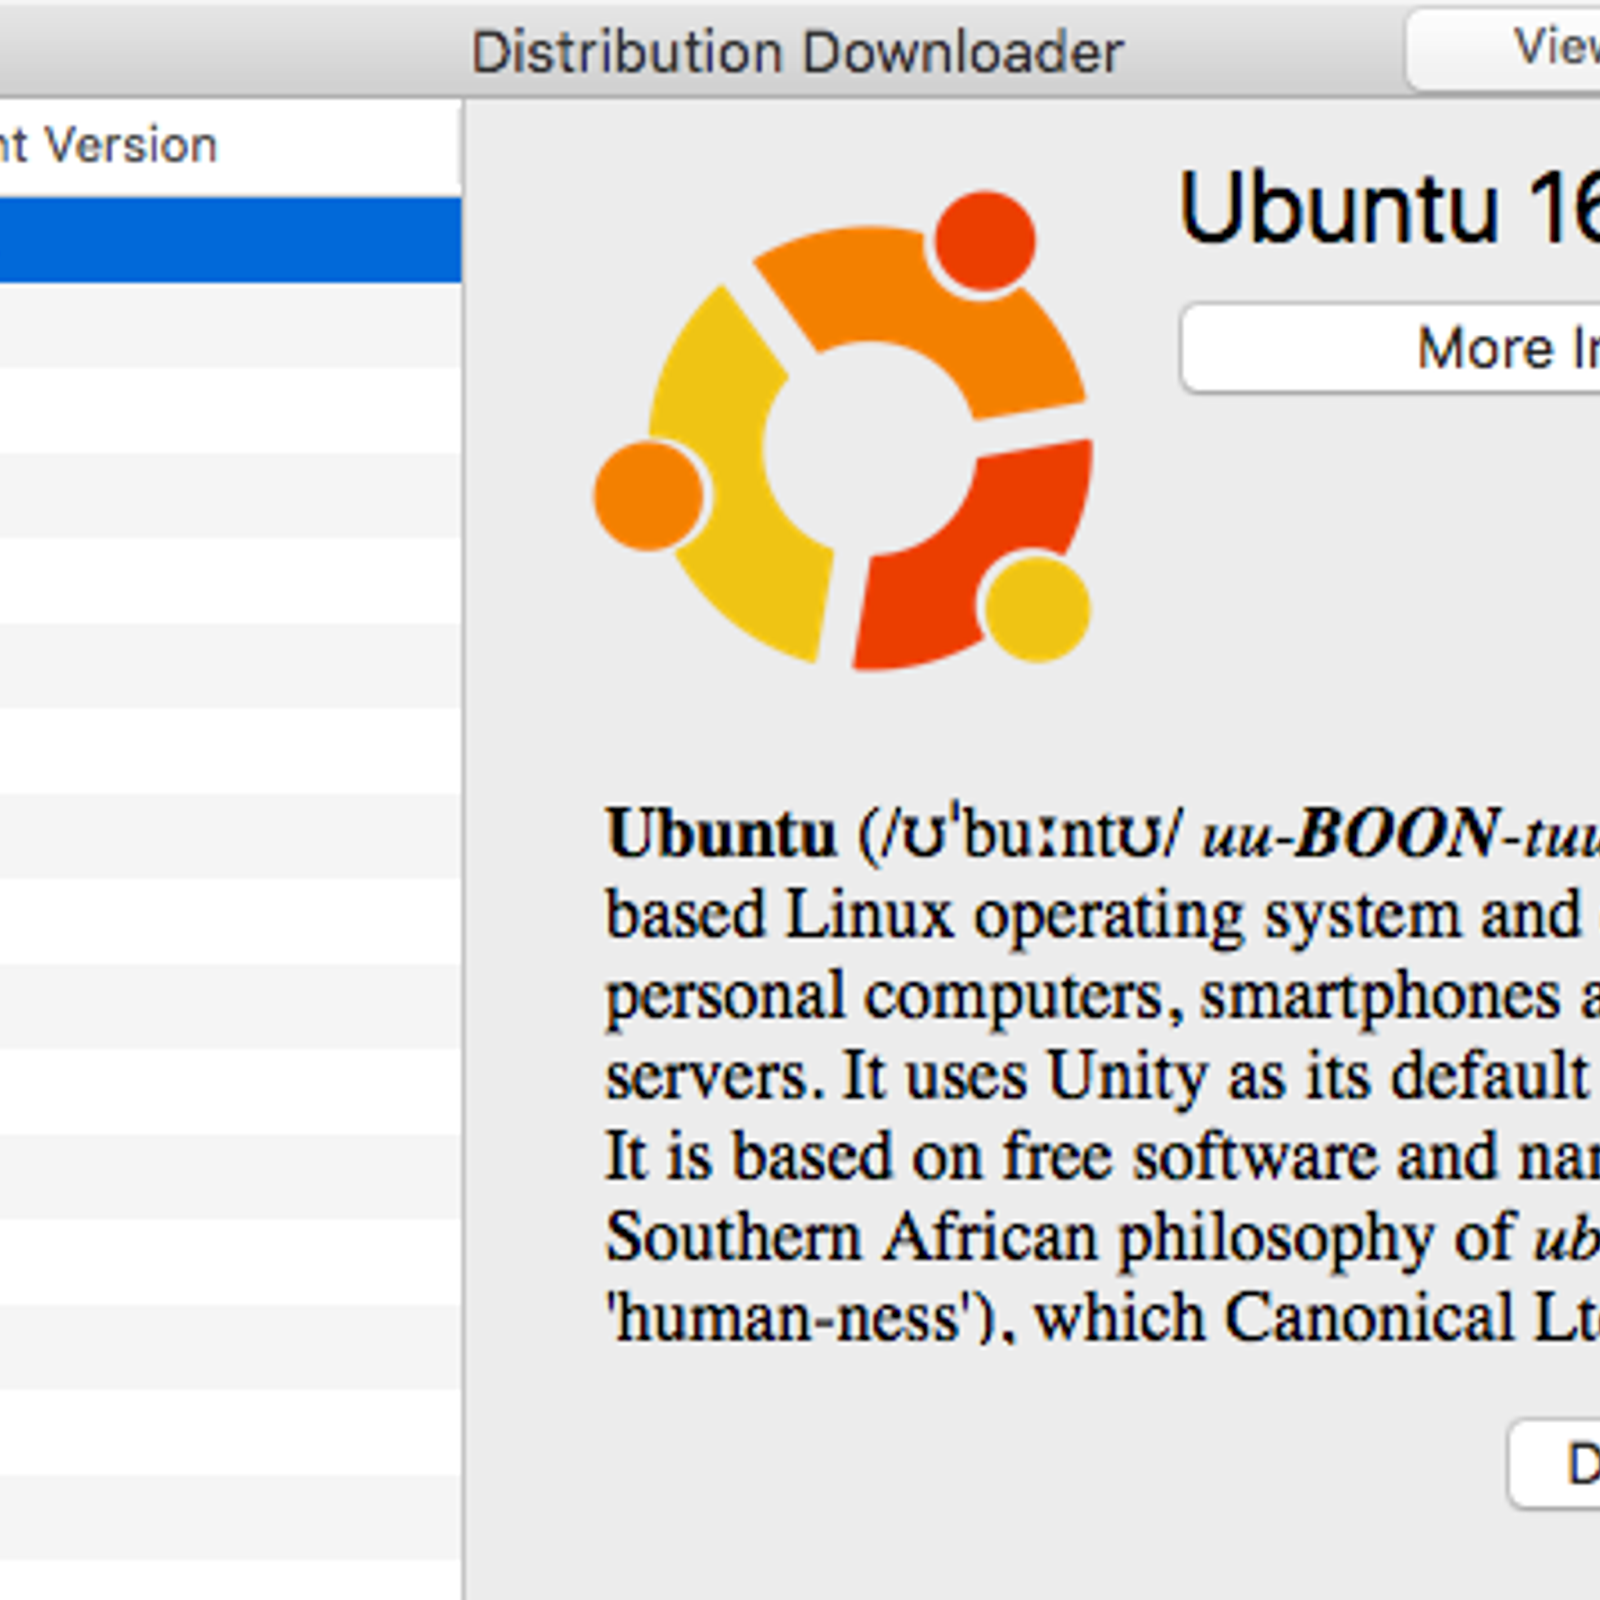The width and height of the screenshot is (1600, 1600).
Task: Click the Version column header
Action: click(x=230, y=146)
